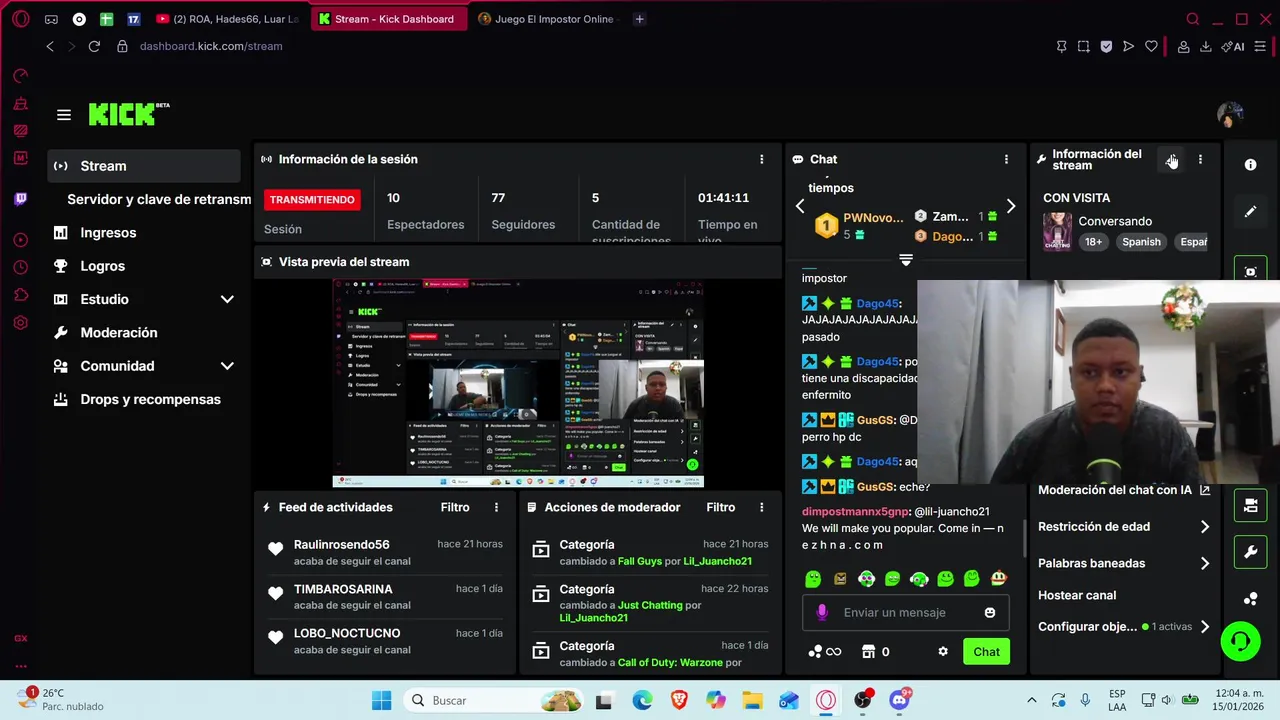Viewport: 1280px width, 720px height.
Task: Open Acciones de moderador three-dot menu
Action: coord(762,507)
